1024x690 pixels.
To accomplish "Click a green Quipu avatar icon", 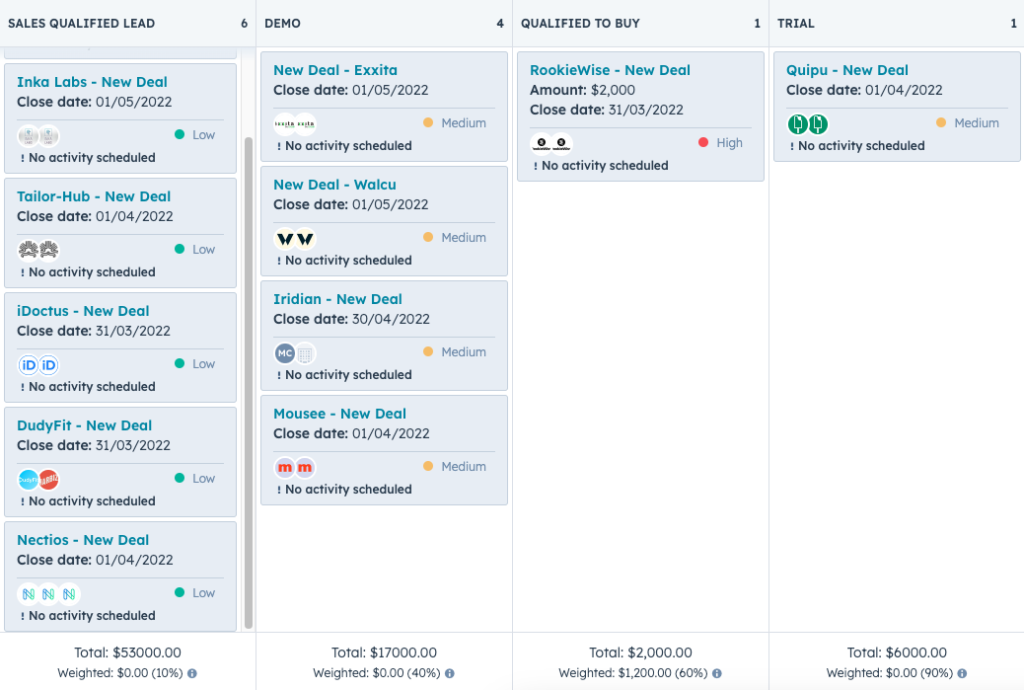I will (x=797, y=123).
